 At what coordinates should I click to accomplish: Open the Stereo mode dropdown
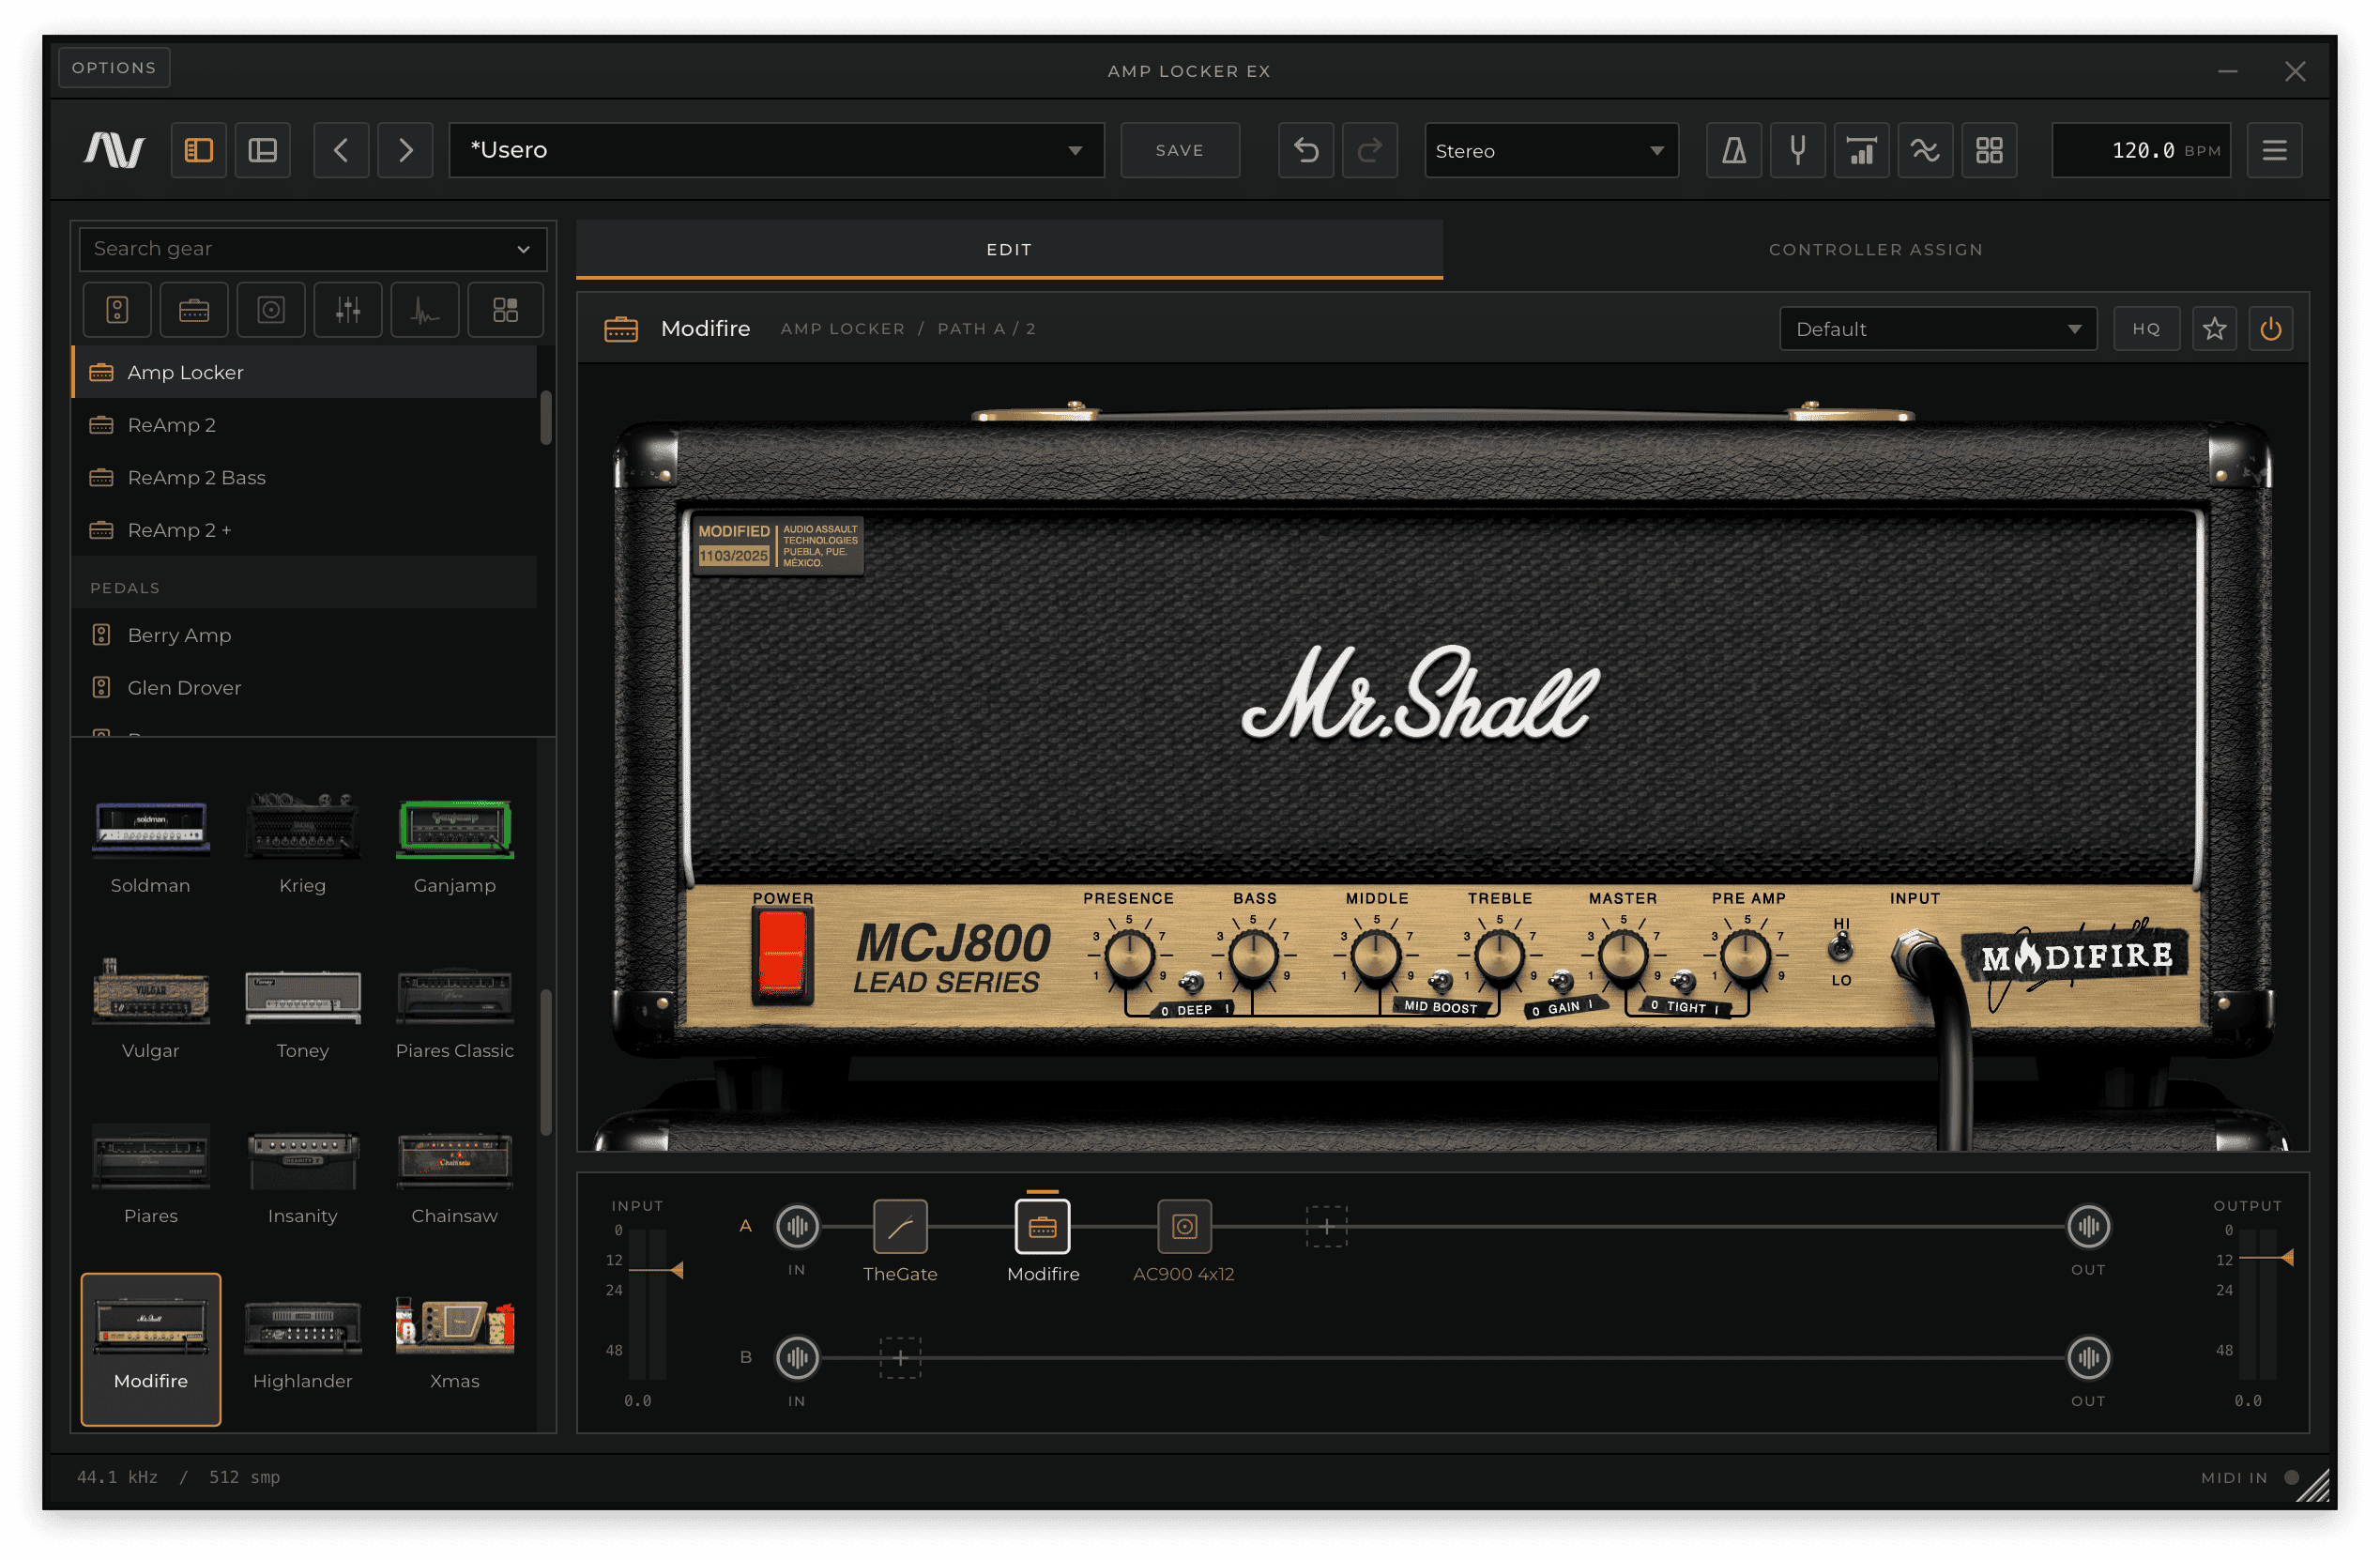(1551, 150)
